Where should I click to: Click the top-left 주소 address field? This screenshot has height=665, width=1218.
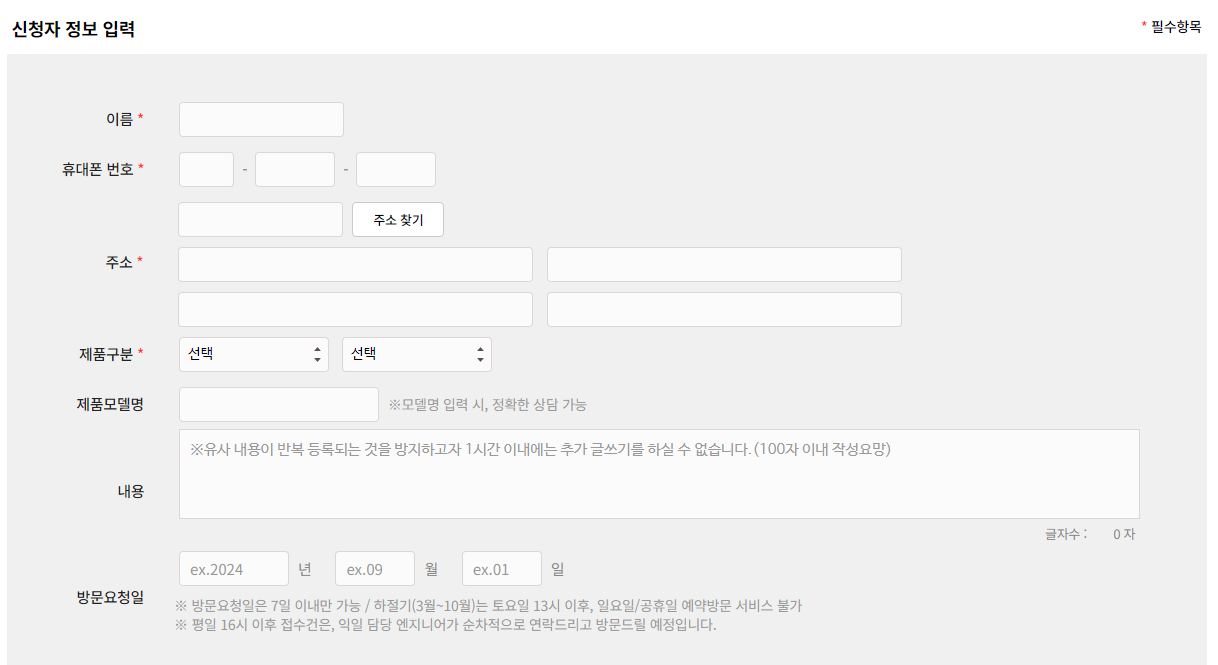(355, 264)
